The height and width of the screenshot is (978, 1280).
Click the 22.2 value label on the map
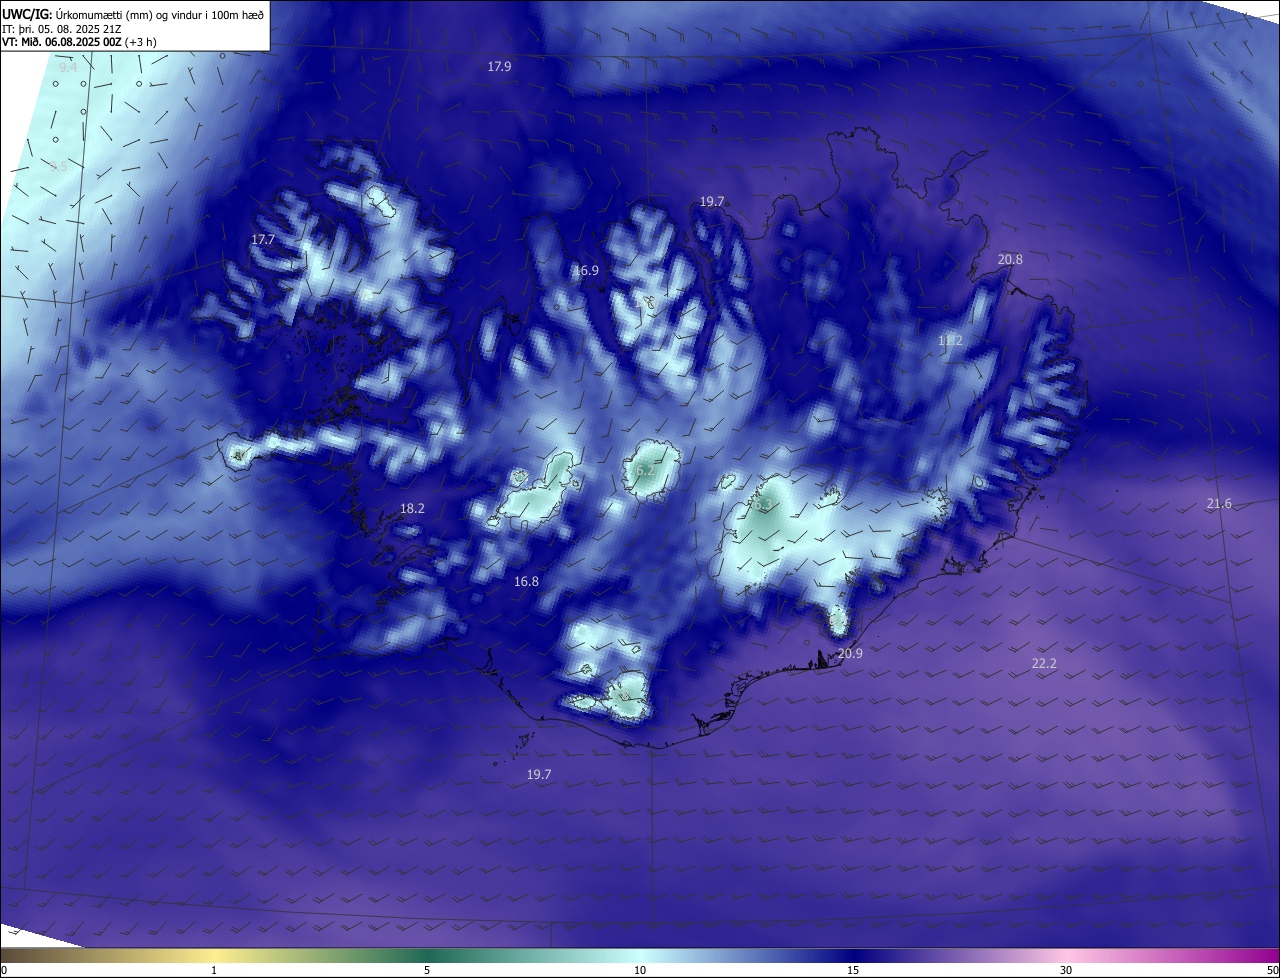click(x=1044, y=664)
